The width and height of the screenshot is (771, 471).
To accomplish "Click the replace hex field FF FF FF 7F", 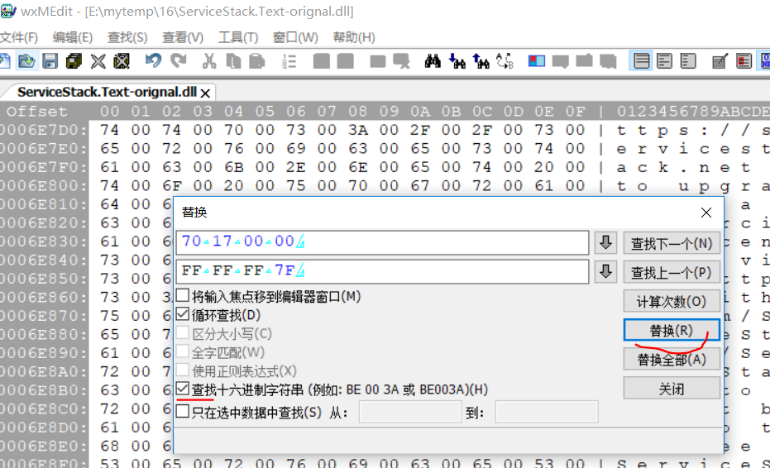I will pyautogui.click(x=384, y=271).
